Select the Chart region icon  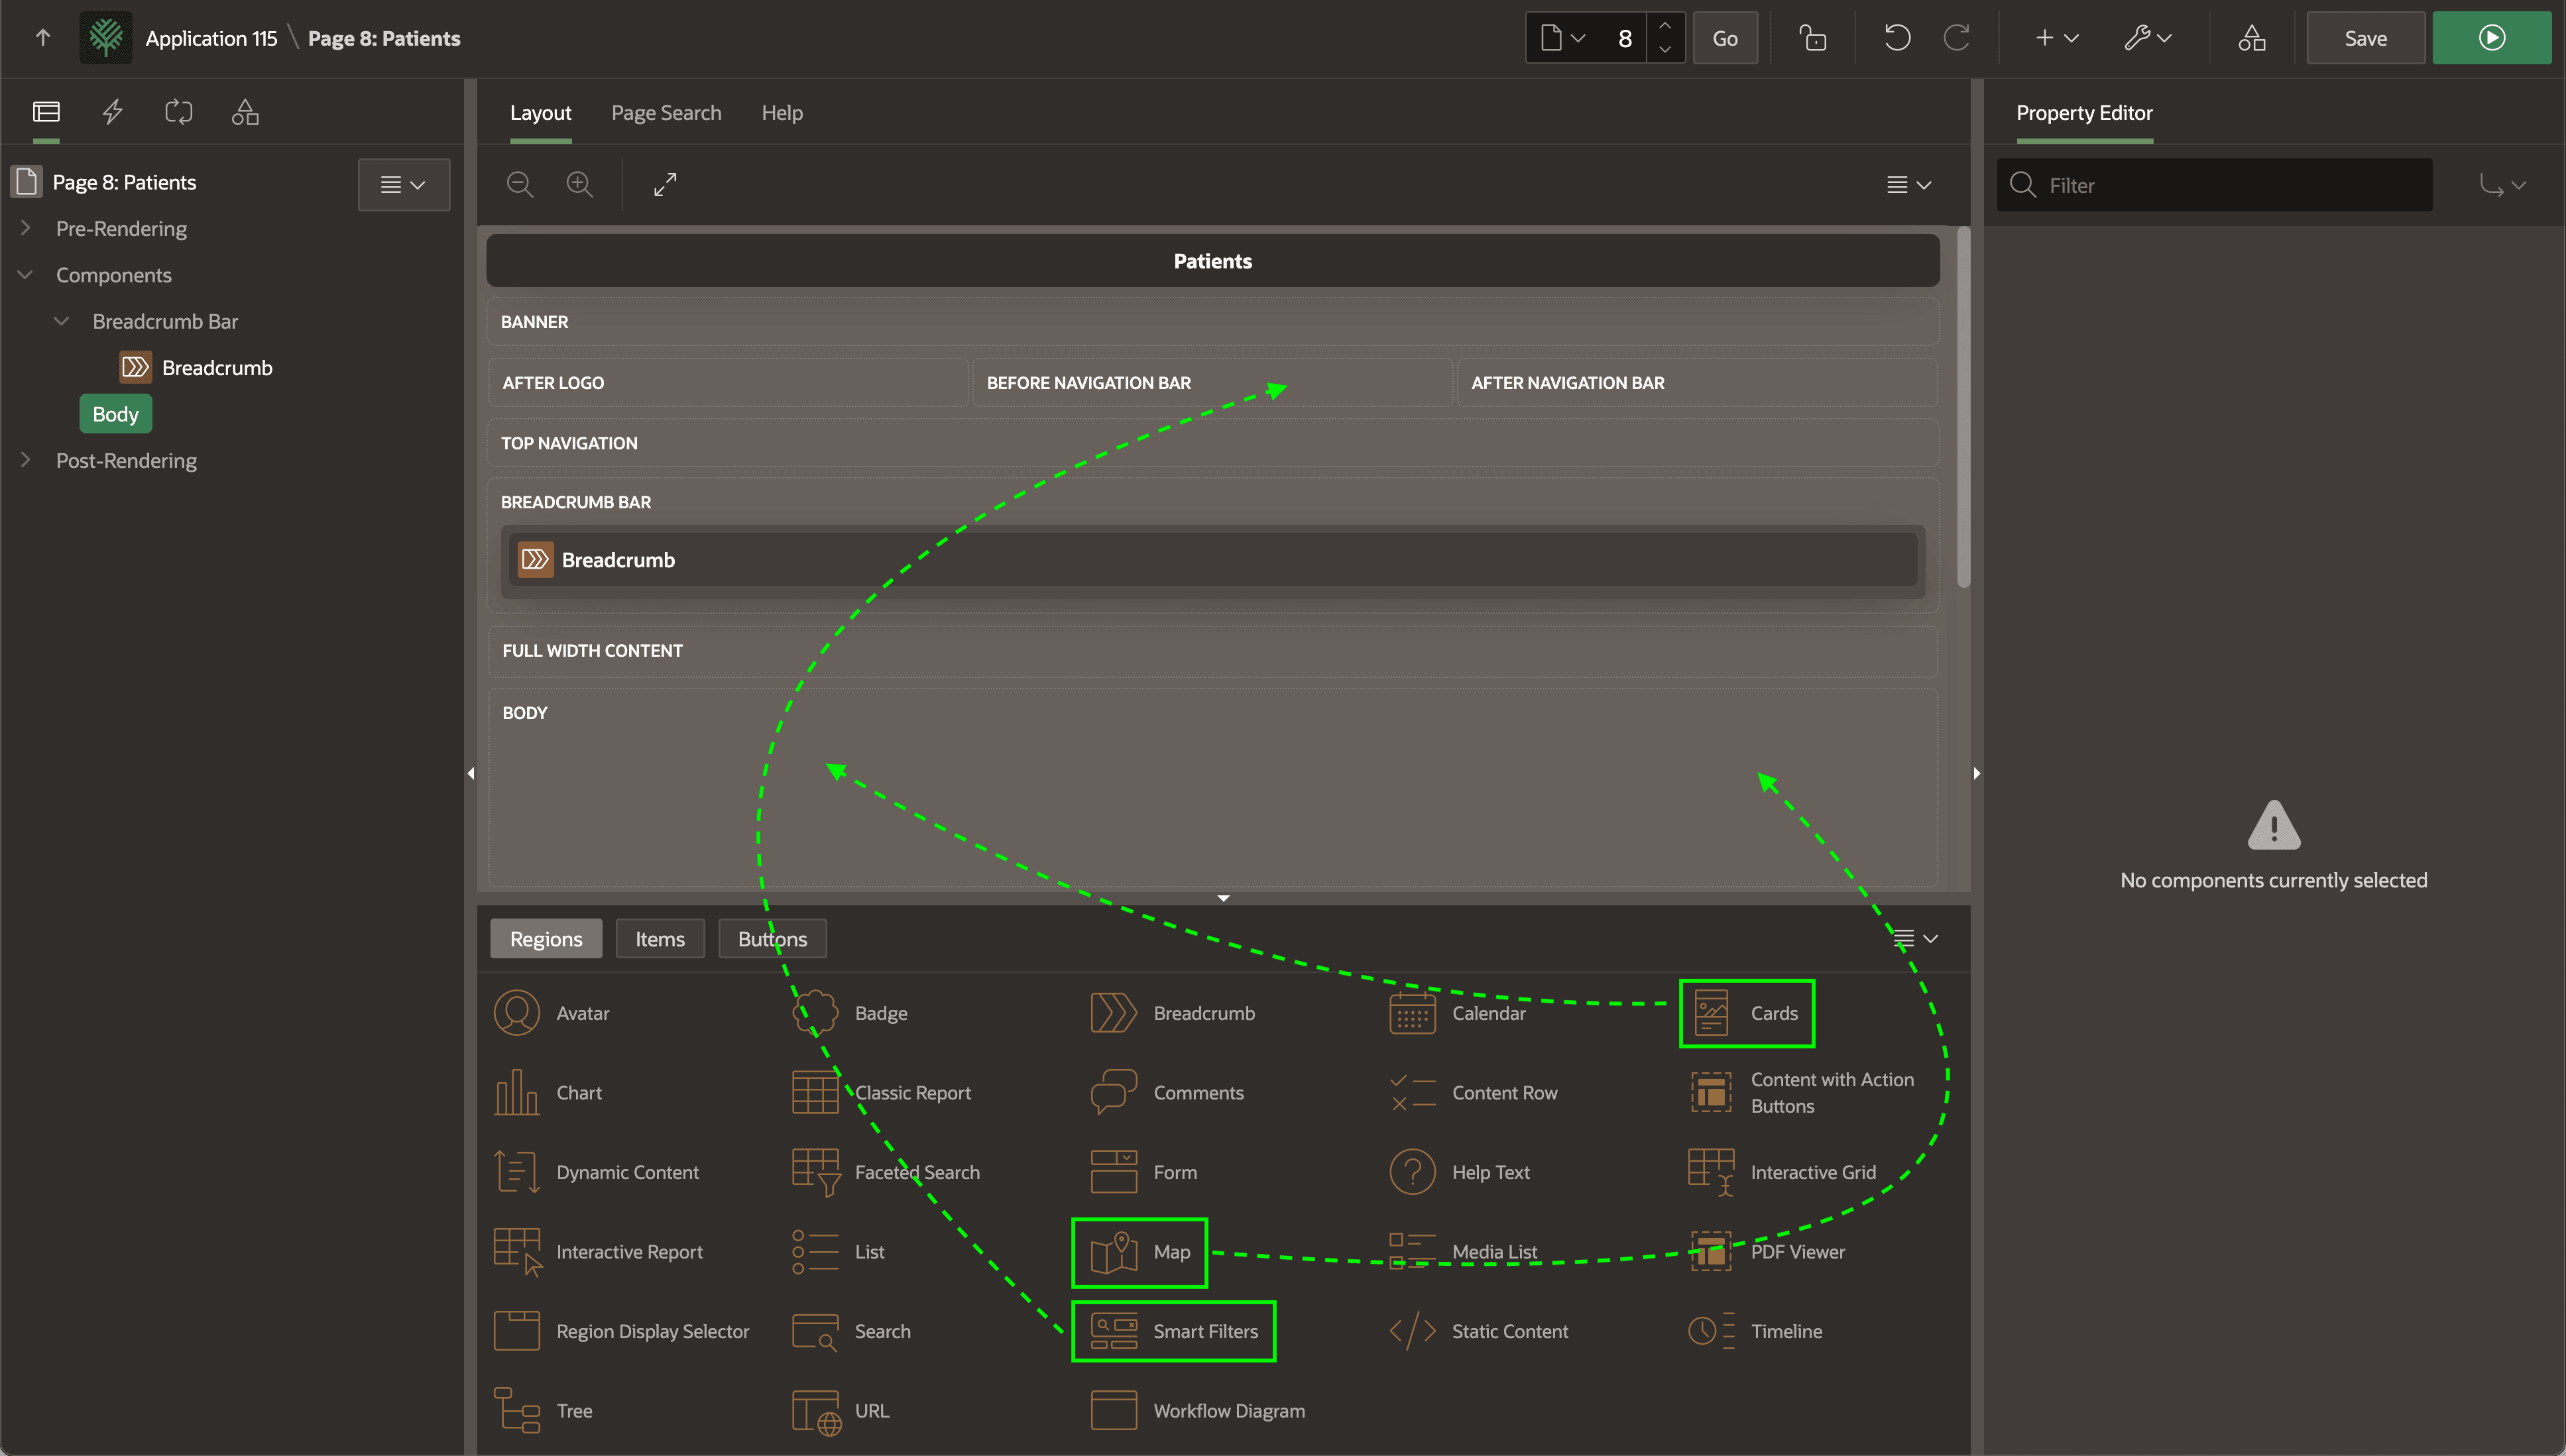click(x=517, y=1093)
